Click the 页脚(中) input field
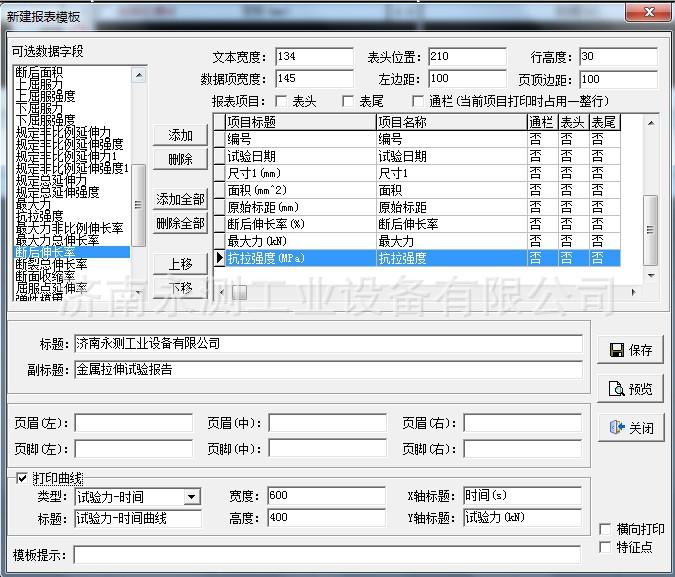 328,449
